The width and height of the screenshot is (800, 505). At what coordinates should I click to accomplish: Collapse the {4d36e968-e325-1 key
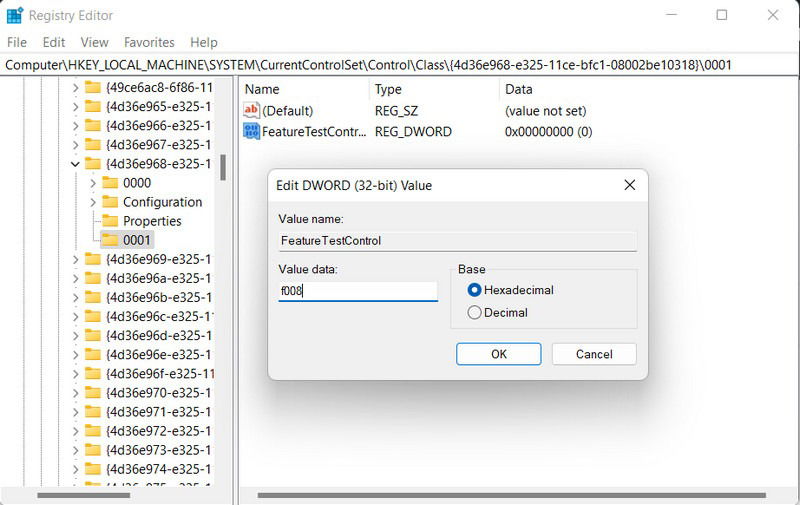pos(76,164)
